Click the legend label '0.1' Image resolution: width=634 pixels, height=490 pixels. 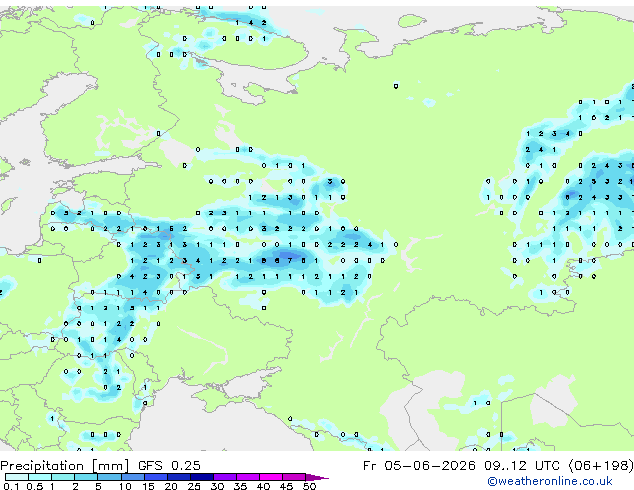pyautogui.click(x=11, y=486)
